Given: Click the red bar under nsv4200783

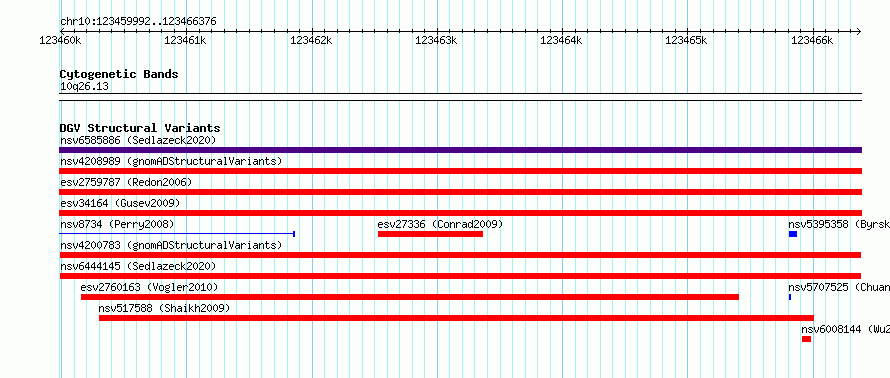Looking at the screenshot, I should coord(460,255).
